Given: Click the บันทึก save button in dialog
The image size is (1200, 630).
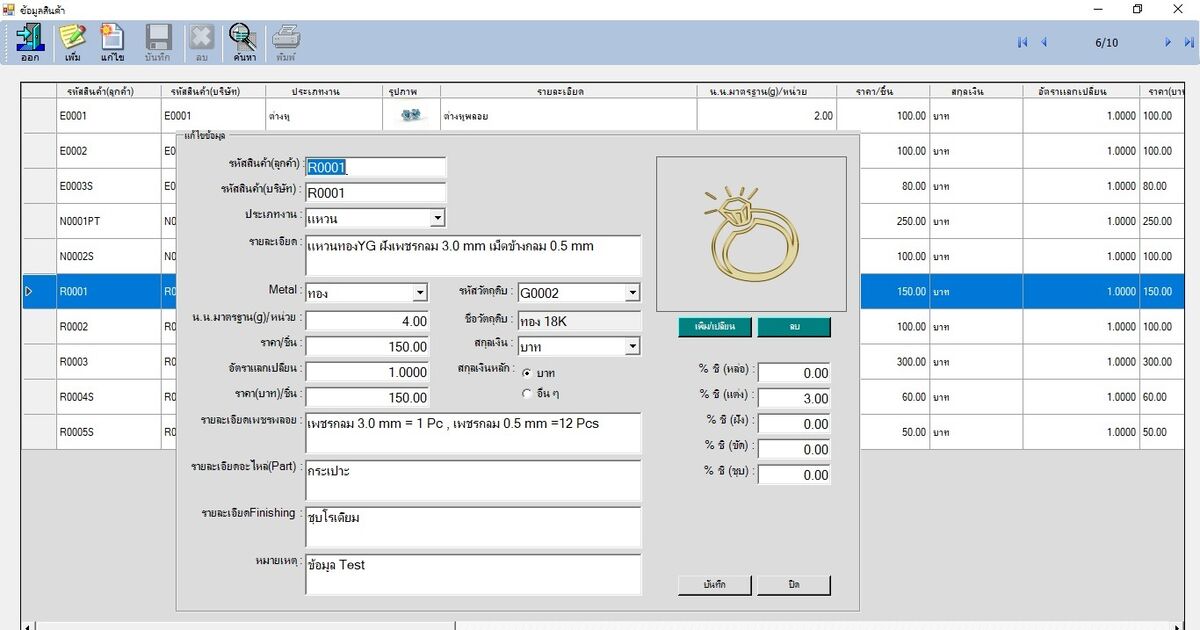Looking at the screenshot, I should point(714,584).
